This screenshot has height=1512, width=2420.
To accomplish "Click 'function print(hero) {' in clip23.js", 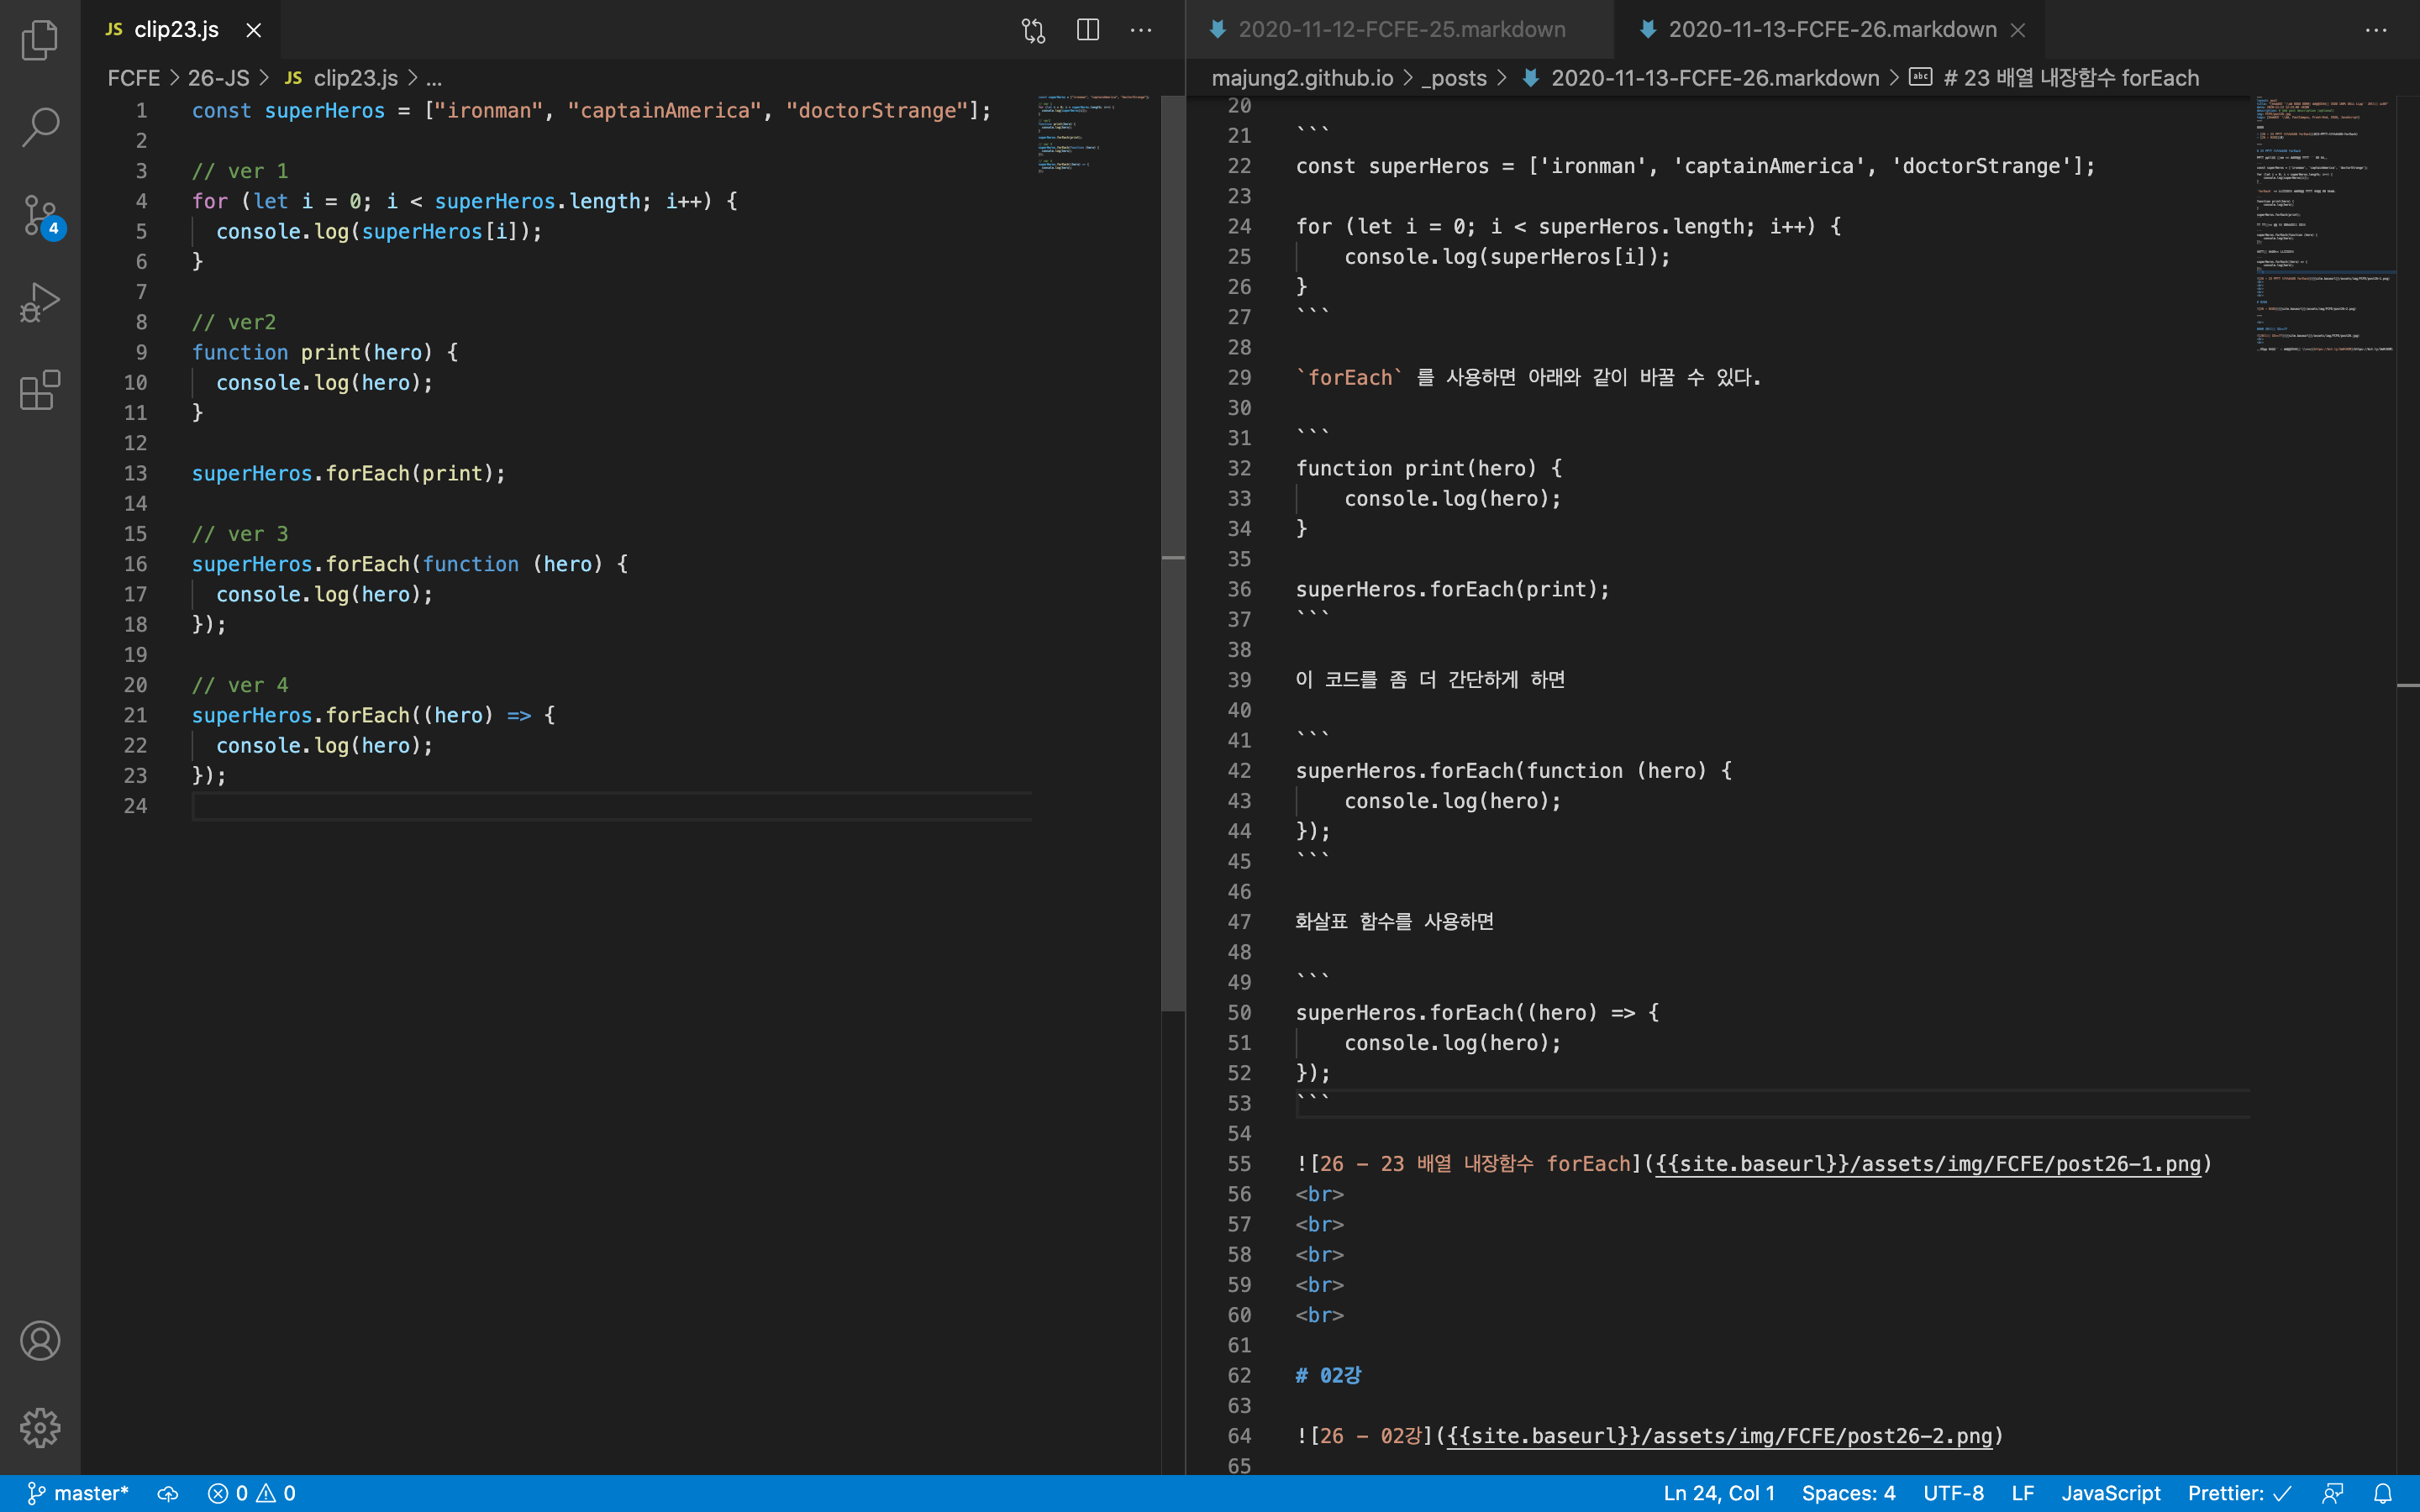I will tap(325, 352).
